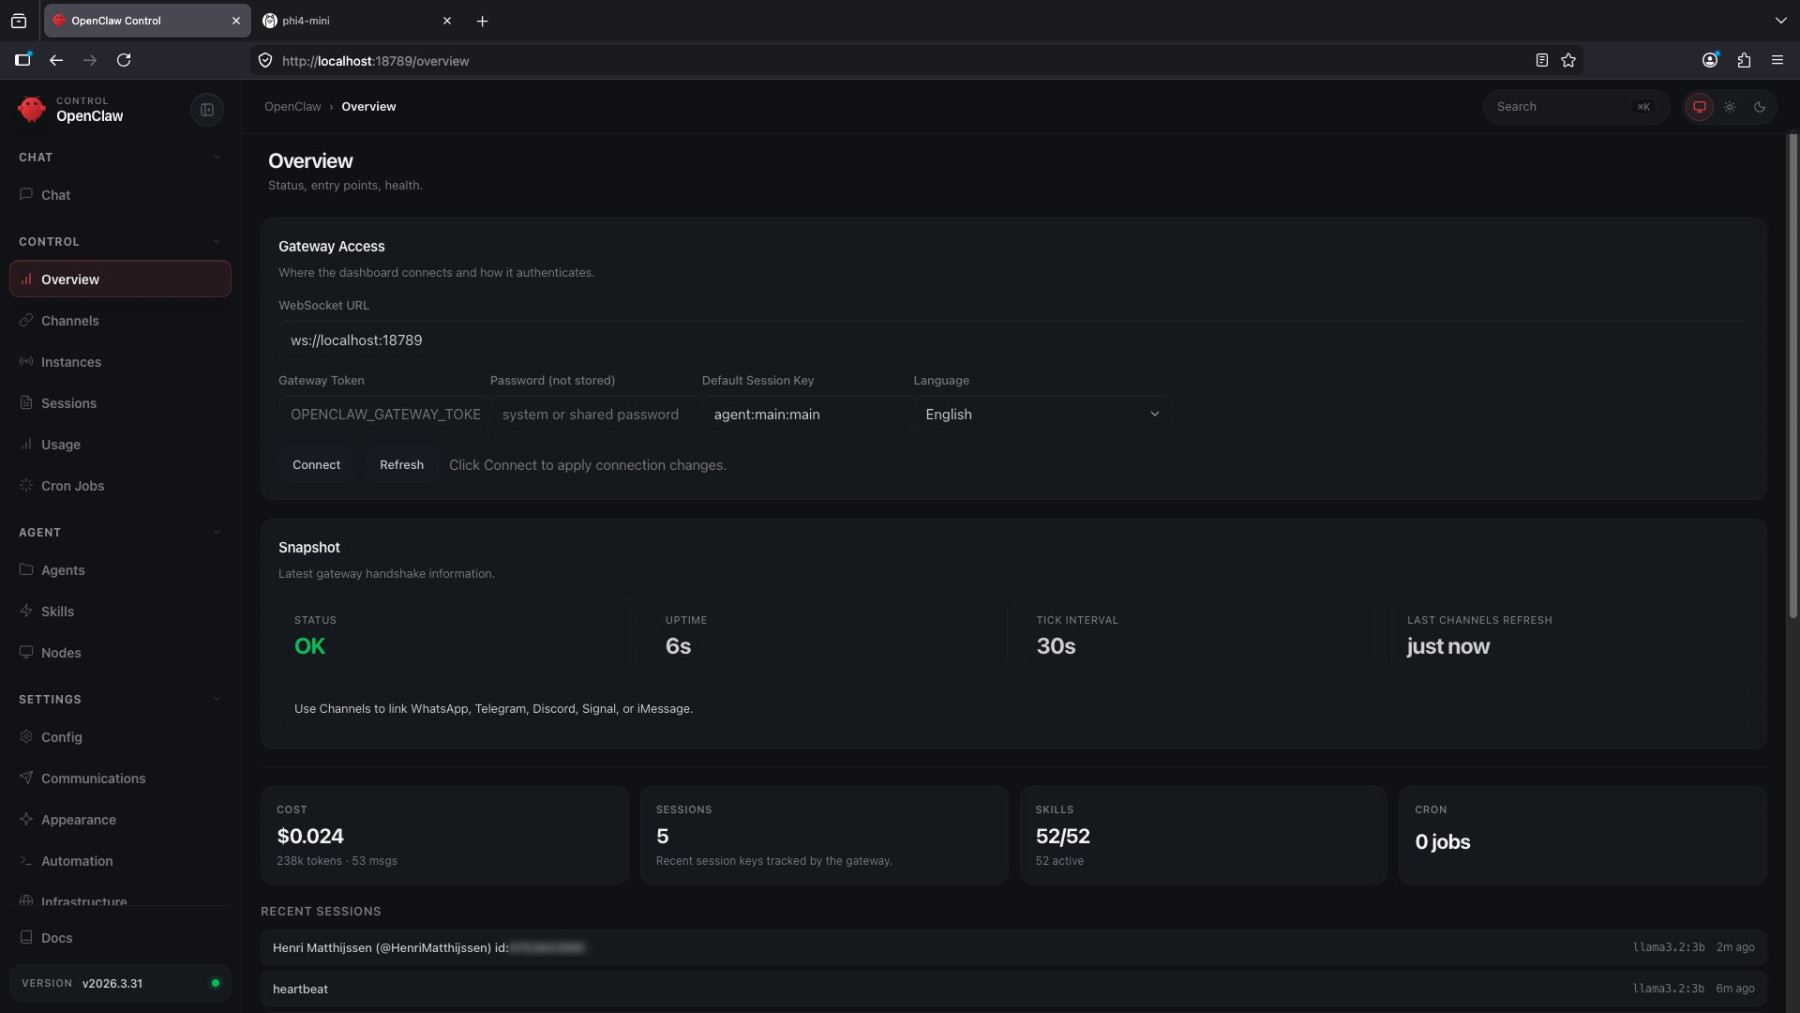The width and height of the screenshot is (1800, 1013).
Task: Open the Language dropdown showing English
Action: 1042,414
